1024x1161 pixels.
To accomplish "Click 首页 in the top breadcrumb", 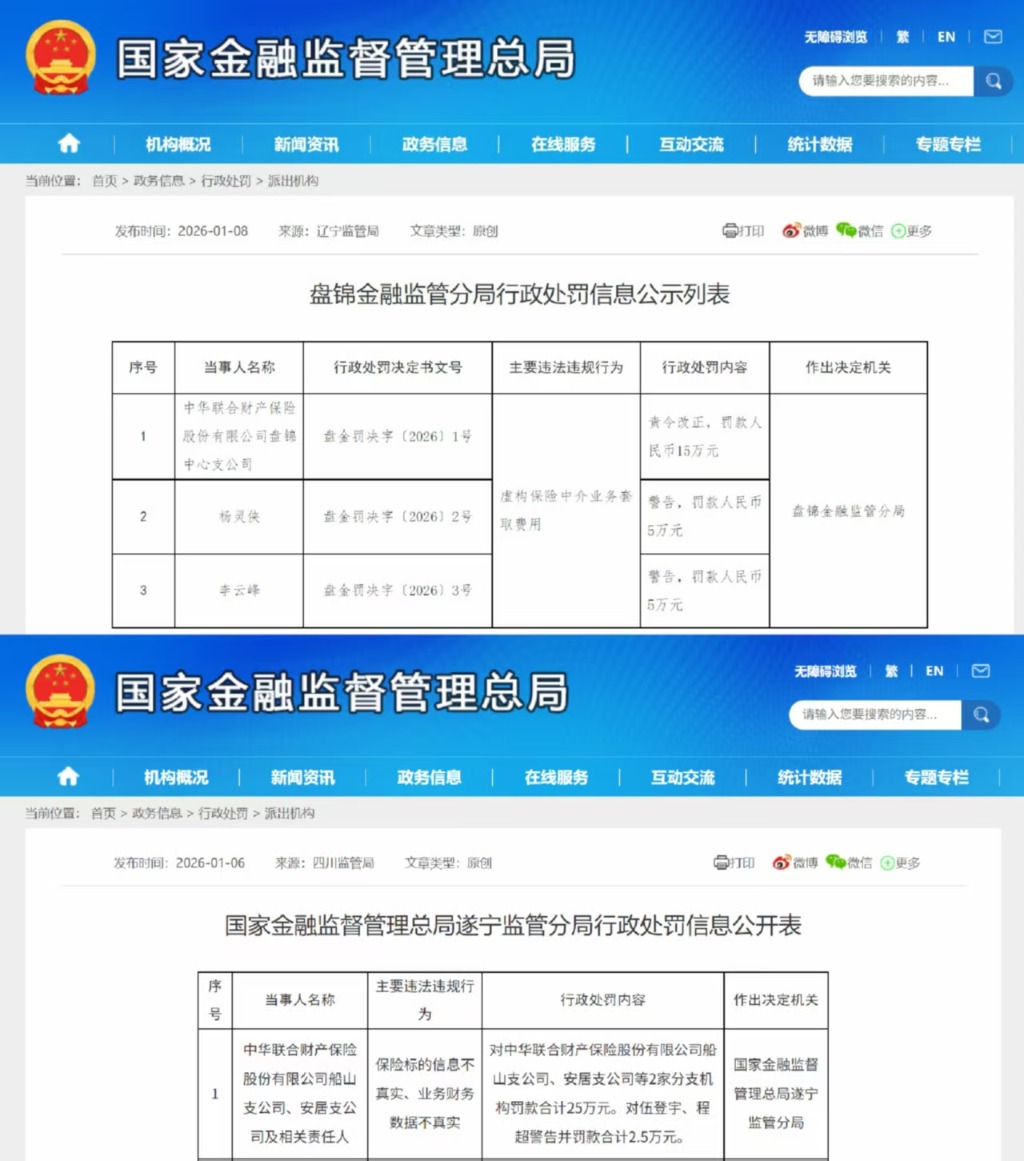I will click(x=104, y=181).
